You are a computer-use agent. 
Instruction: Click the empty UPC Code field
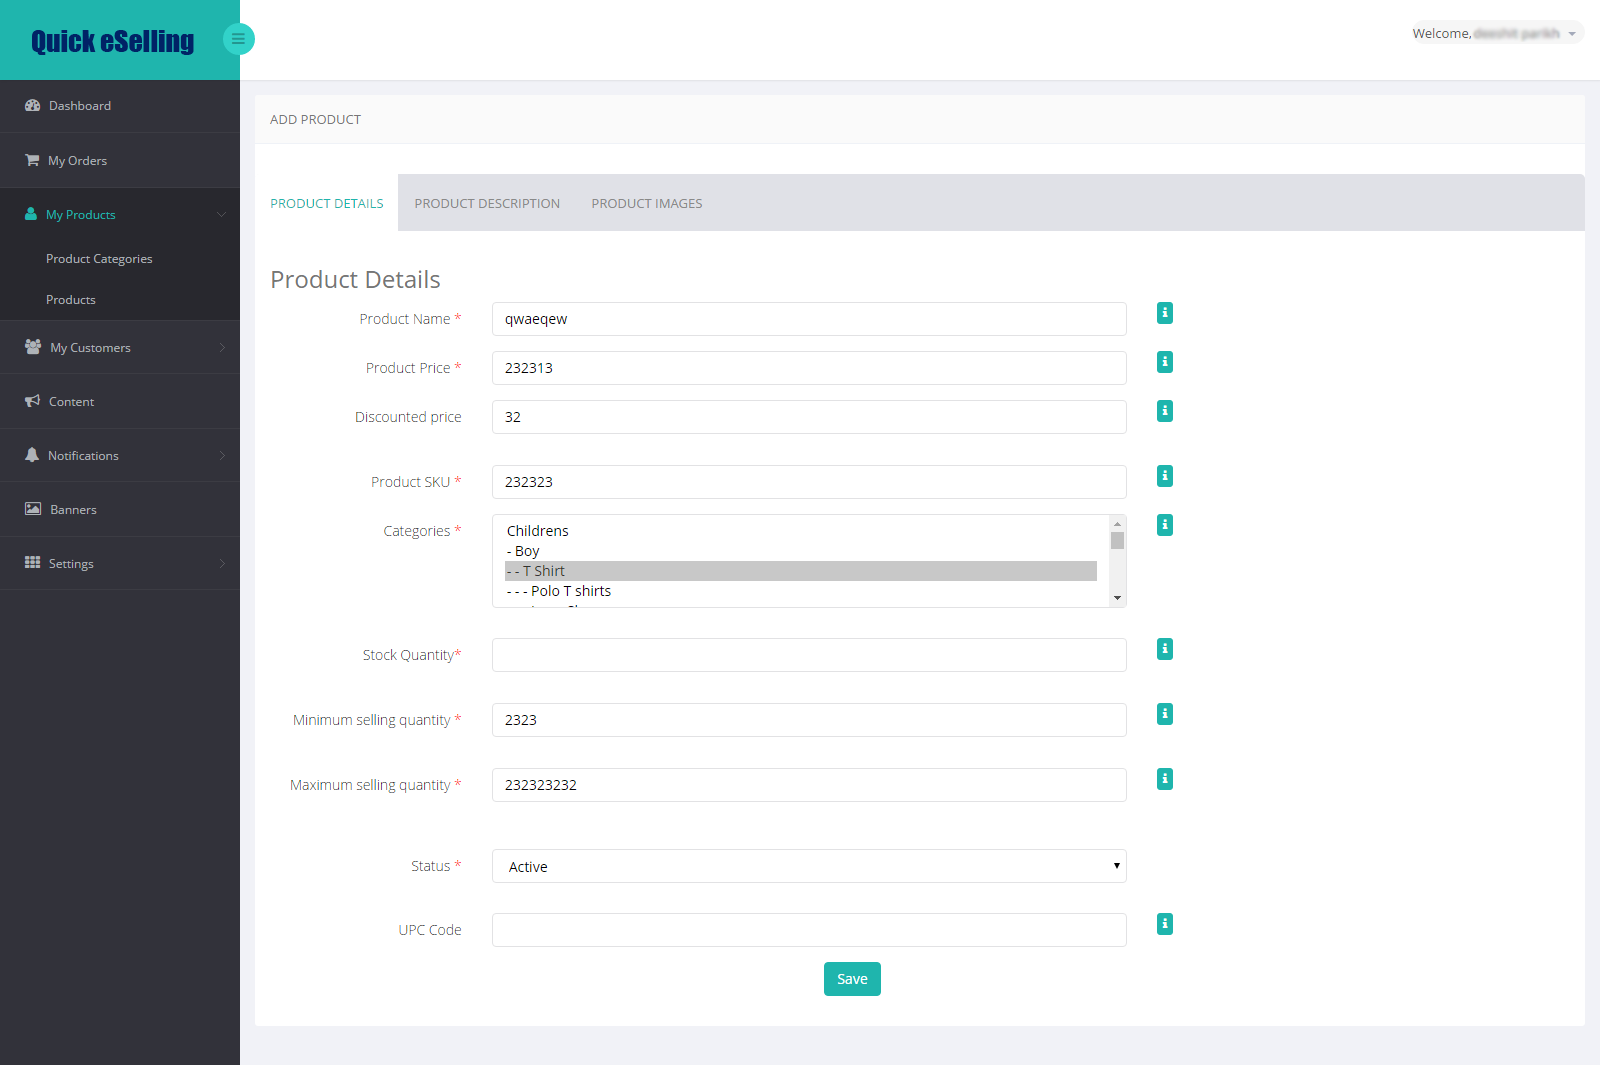809,930
